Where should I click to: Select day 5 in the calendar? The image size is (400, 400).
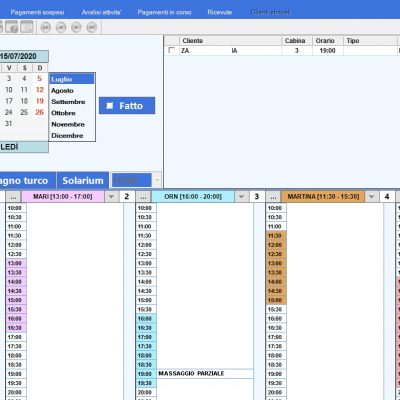coord(40,79)
